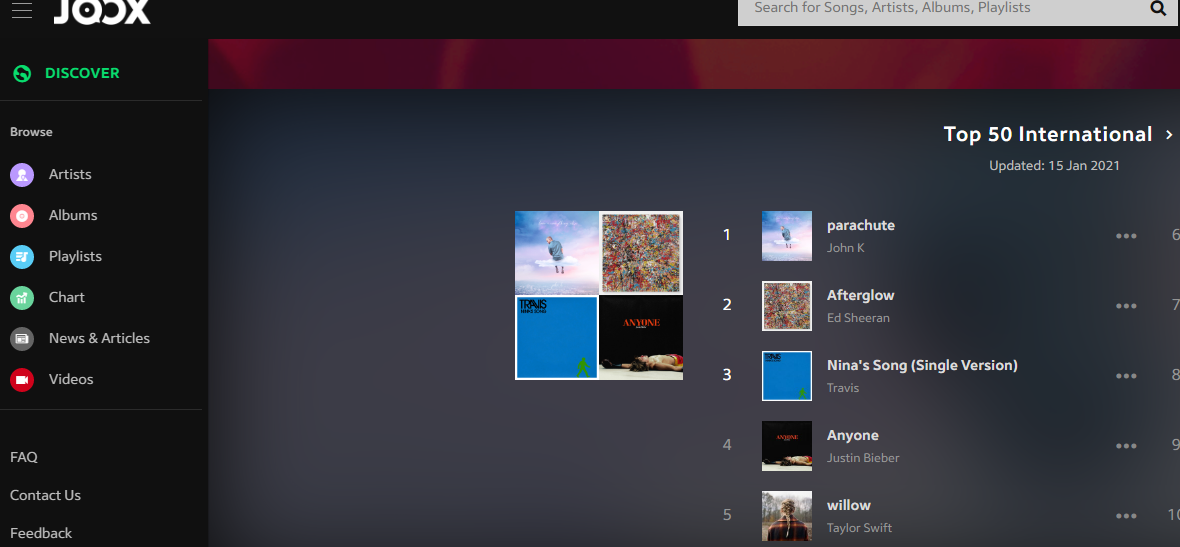Click the Ed Sheeran artist link
Viewport: 1180px width, 547px height.
tap(857, 318)
